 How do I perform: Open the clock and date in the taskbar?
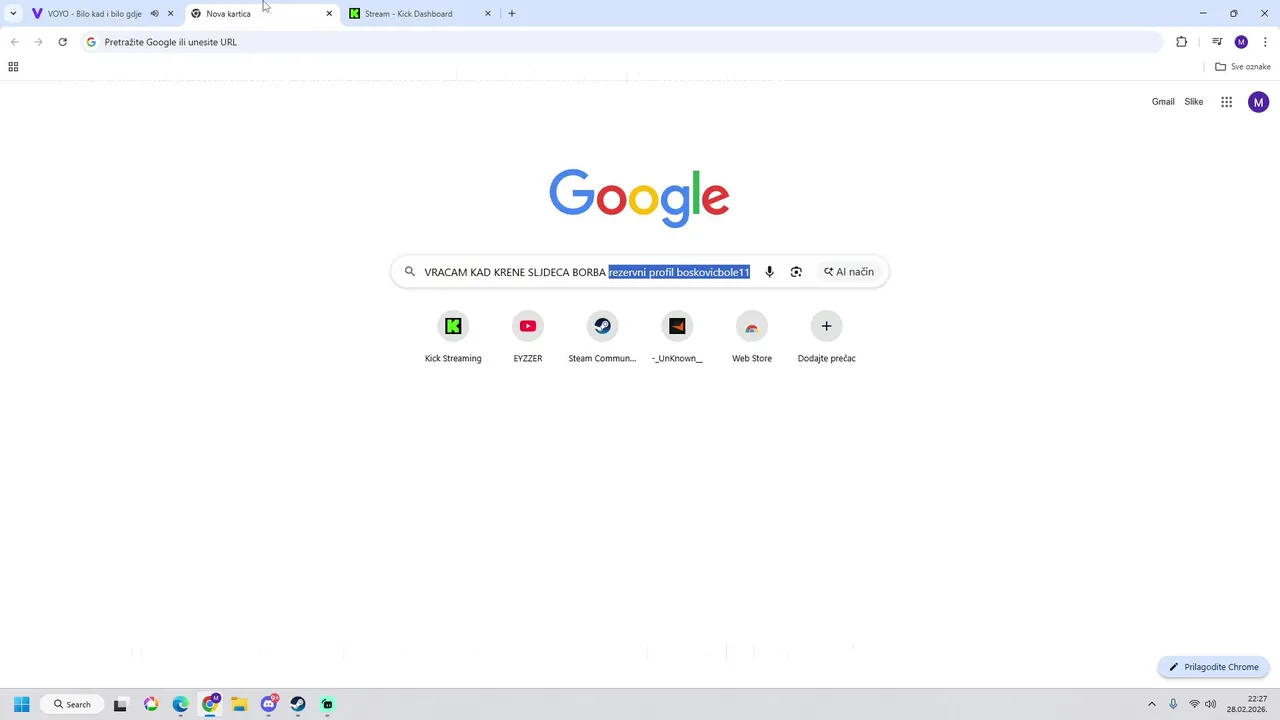[x=1247, y=704]
